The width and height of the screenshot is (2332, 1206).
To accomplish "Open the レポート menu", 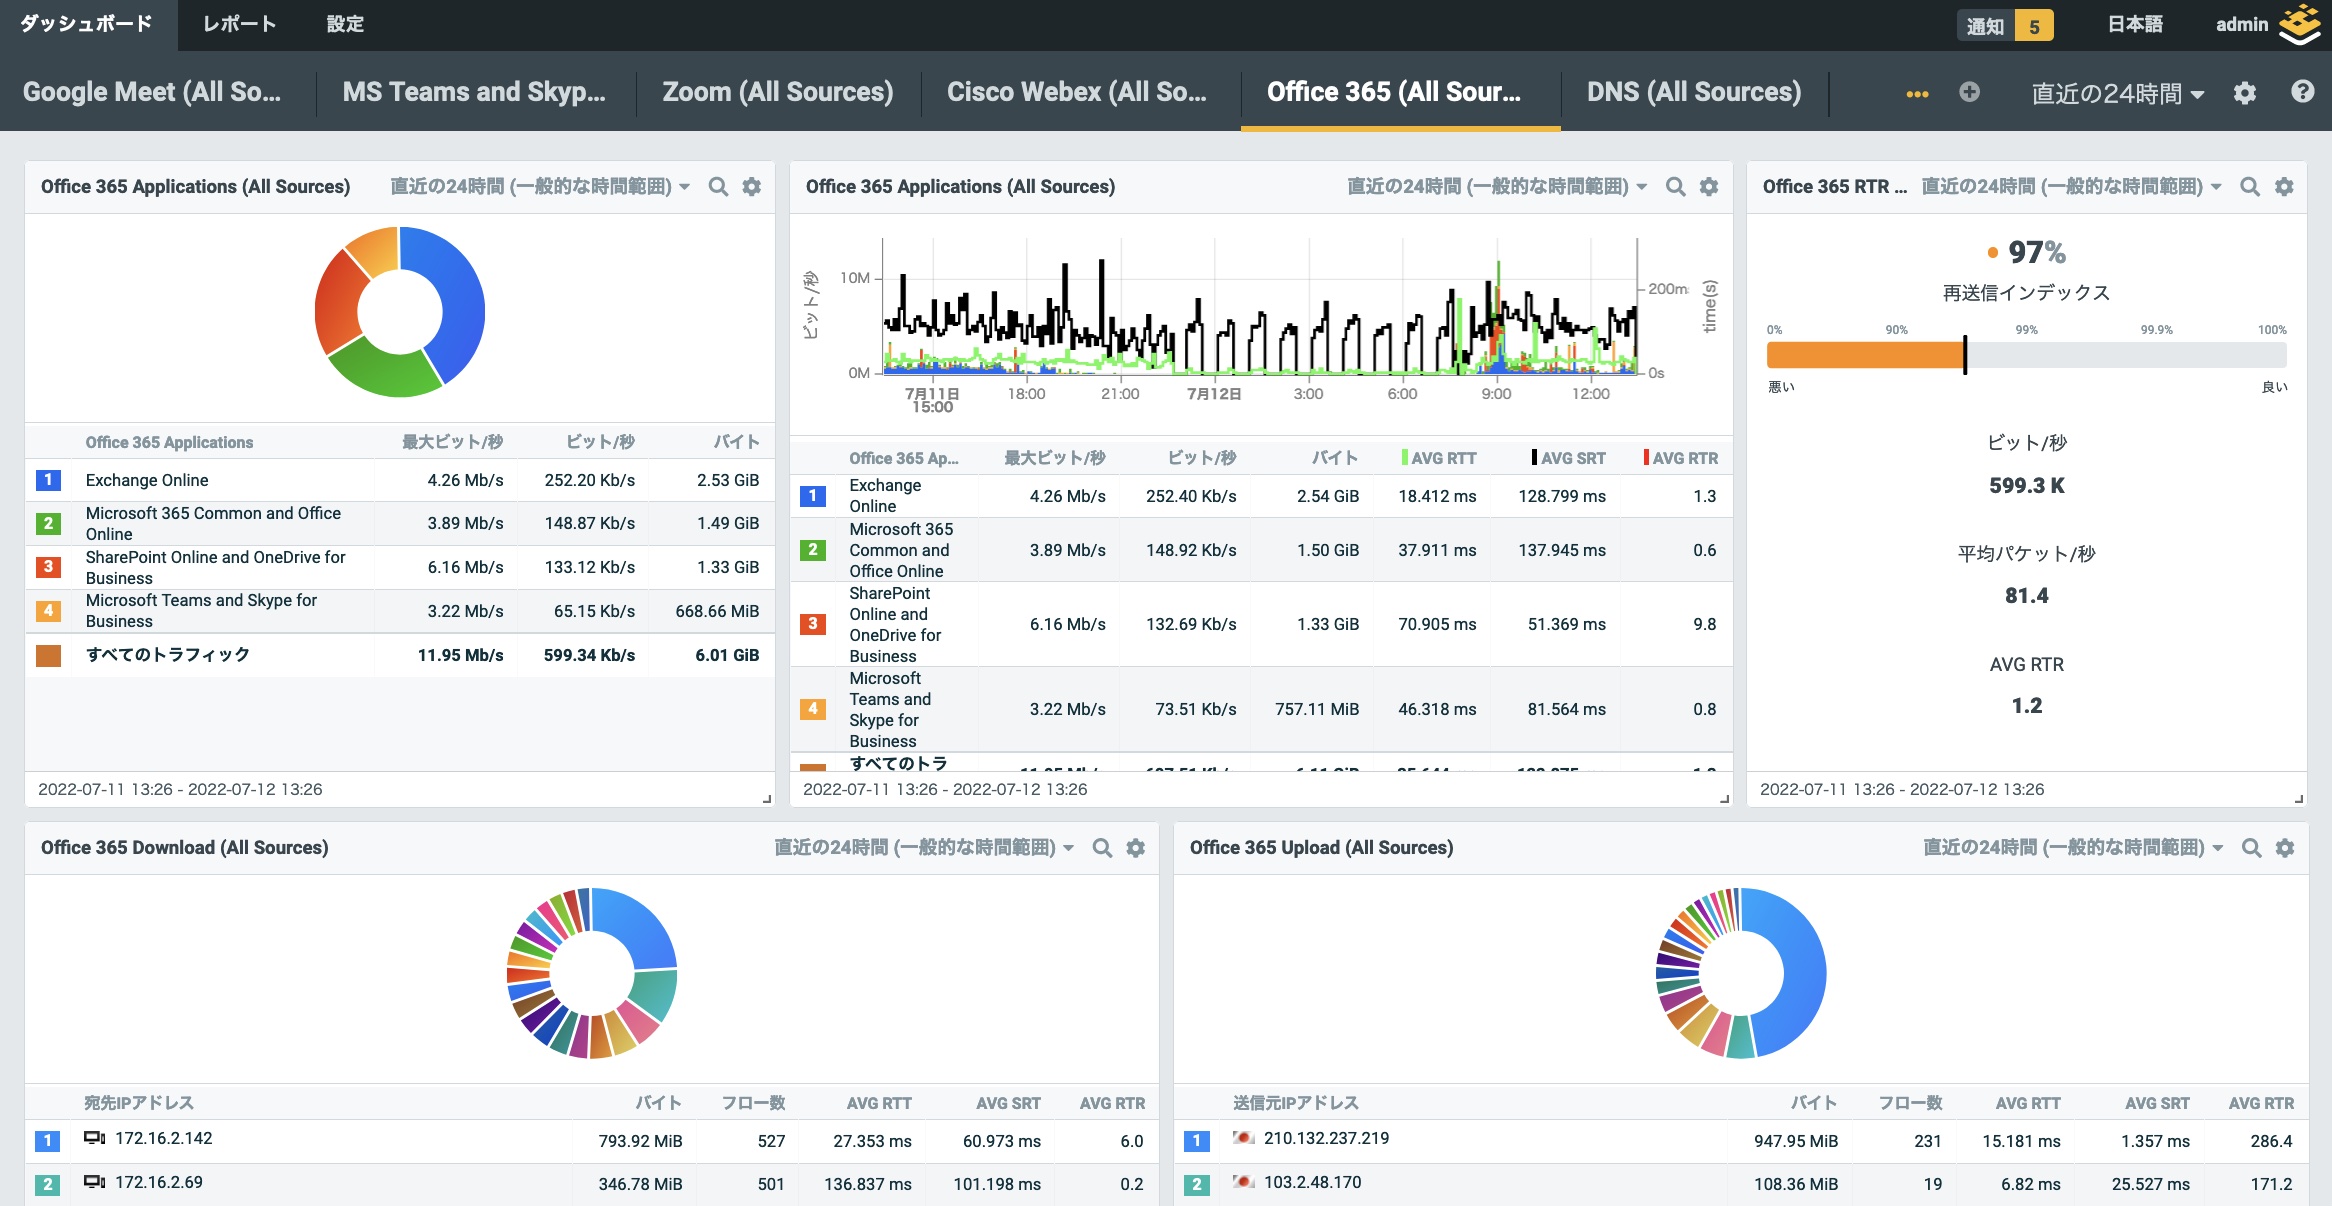I will (x=239, y=24).
